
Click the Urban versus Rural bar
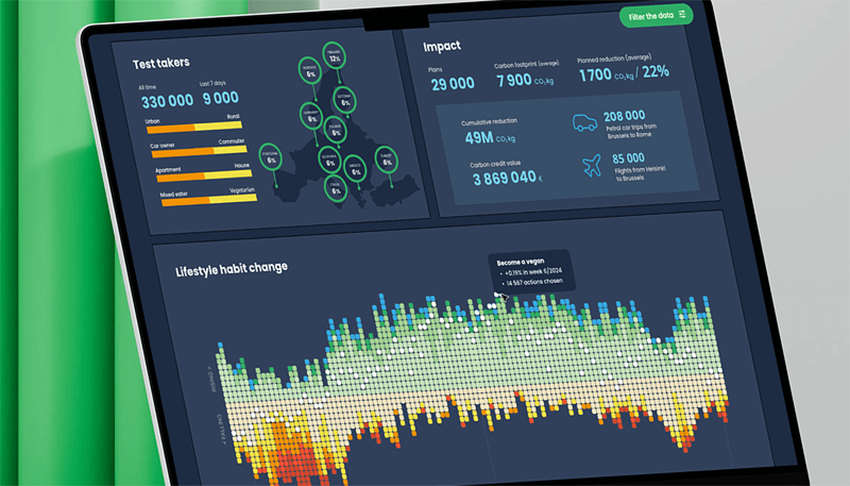pos(193,127)
